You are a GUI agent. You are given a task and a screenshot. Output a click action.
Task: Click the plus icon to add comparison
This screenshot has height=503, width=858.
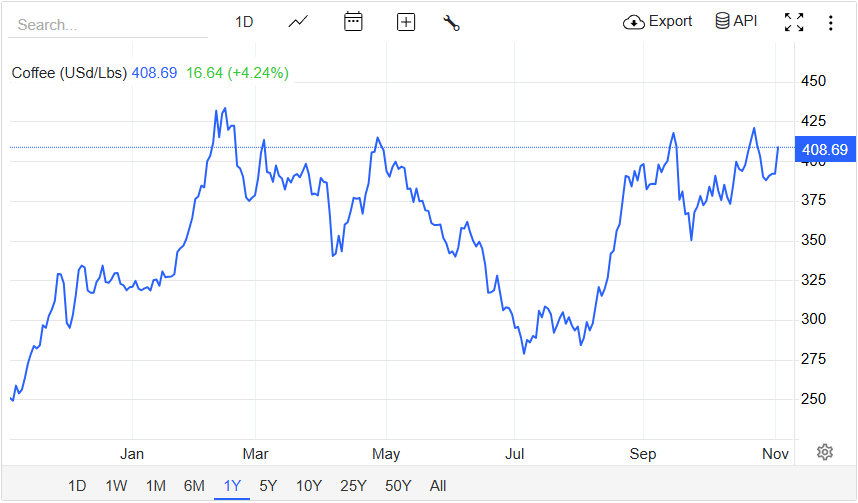point(406,22)
